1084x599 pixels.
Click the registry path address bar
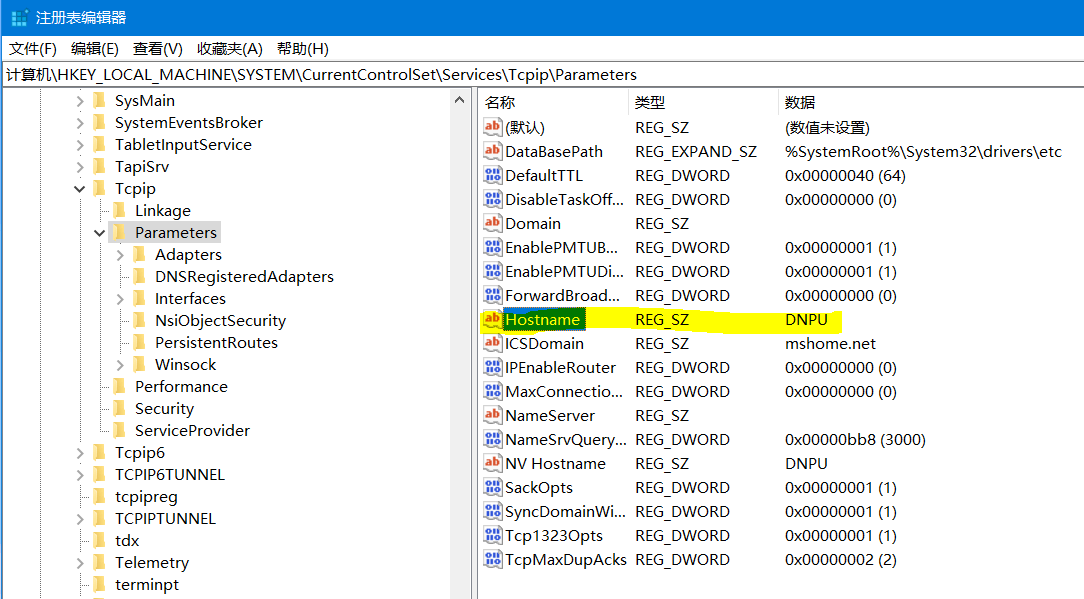tap(540, 75)
